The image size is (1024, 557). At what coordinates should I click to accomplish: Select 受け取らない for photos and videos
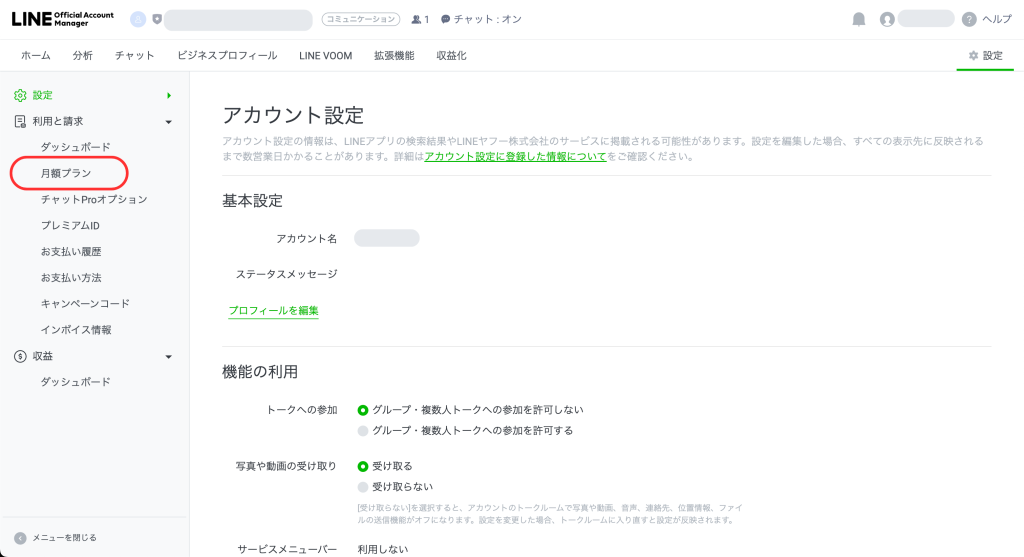tap(363, 487)
